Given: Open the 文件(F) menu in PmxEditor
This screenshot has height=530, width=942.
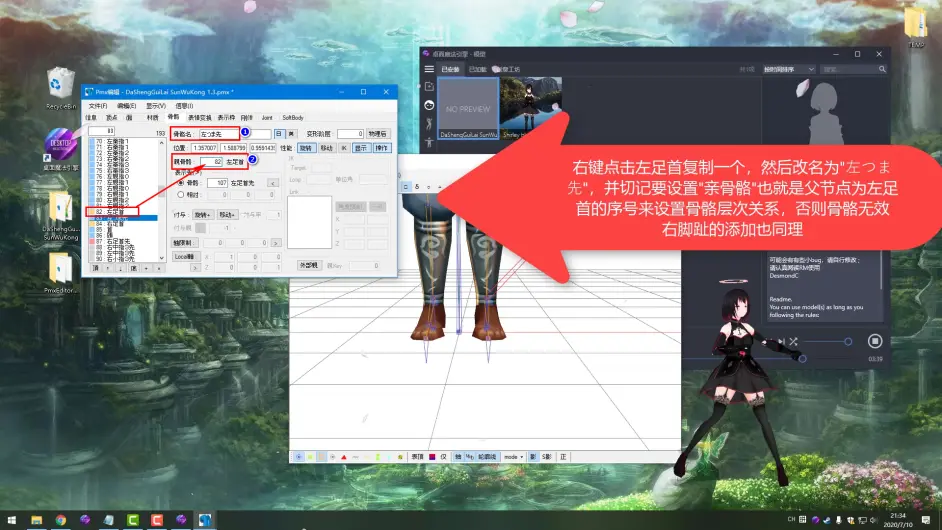Looking at the screenshot, I should click(x=97, y=106).
